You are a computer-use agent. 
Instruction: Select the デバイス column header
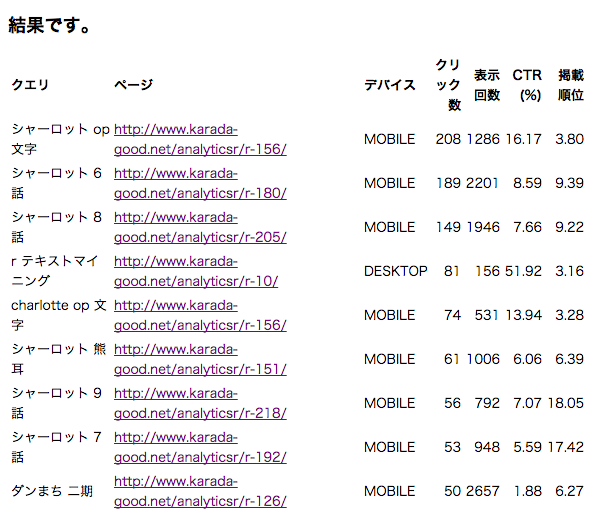point(389,85)
